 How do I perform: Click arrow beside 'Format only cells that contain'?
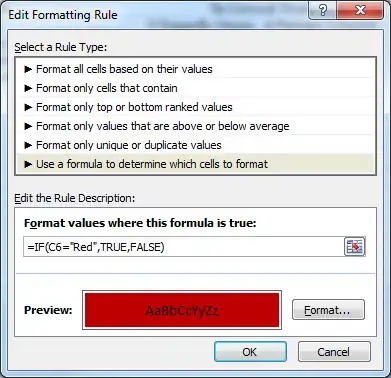(x=28, y=88)
